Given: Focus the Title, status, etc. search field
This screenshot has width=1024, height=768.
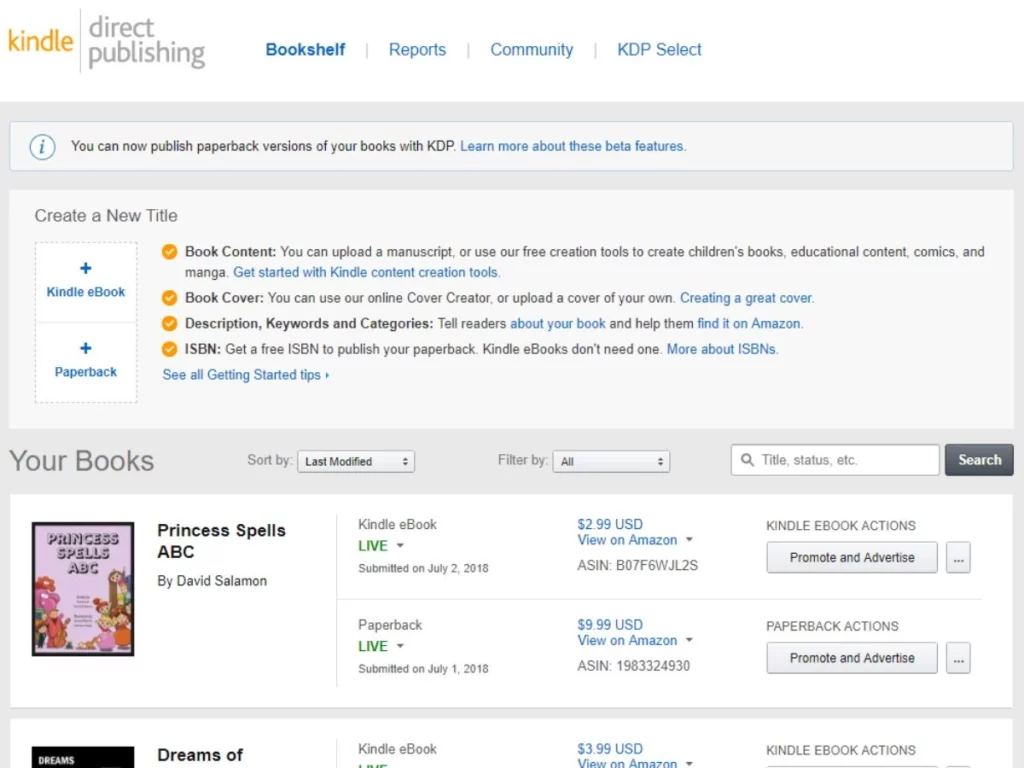Looking at the screenshot, I should pos(835,460).
